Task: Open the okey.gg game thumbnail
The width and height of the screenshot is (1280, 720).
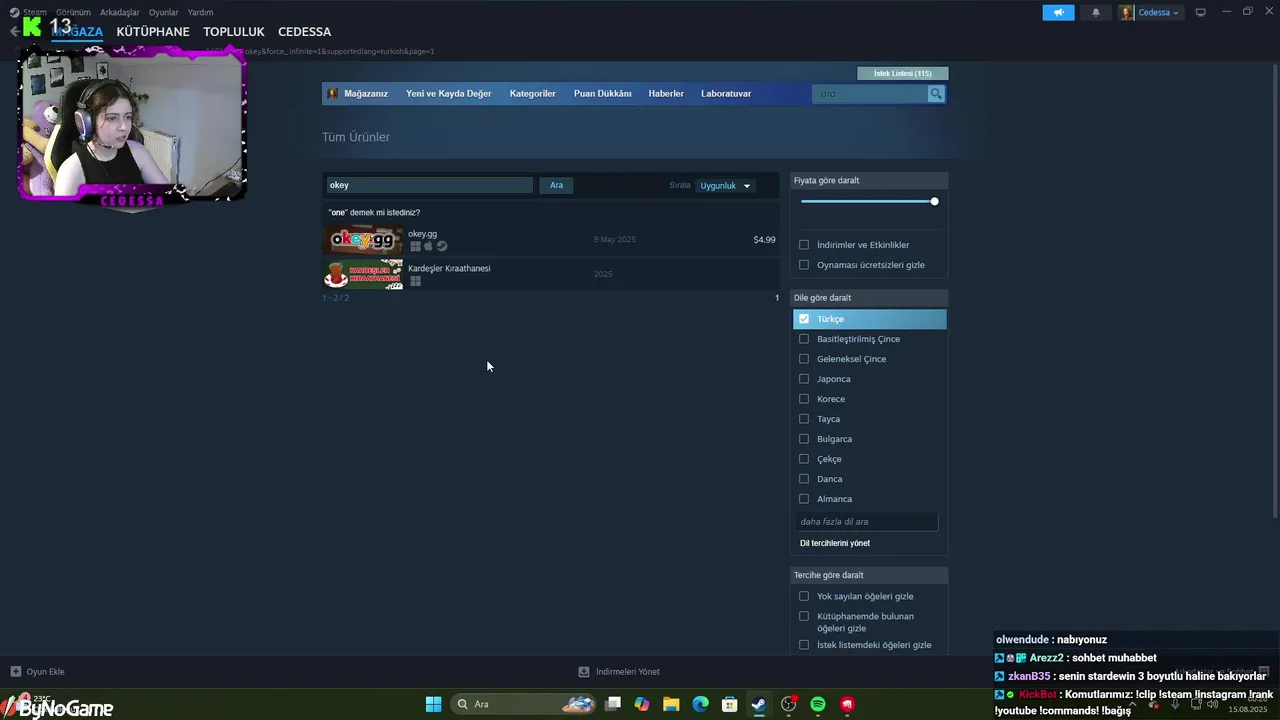Action: (x=363, y=240)
